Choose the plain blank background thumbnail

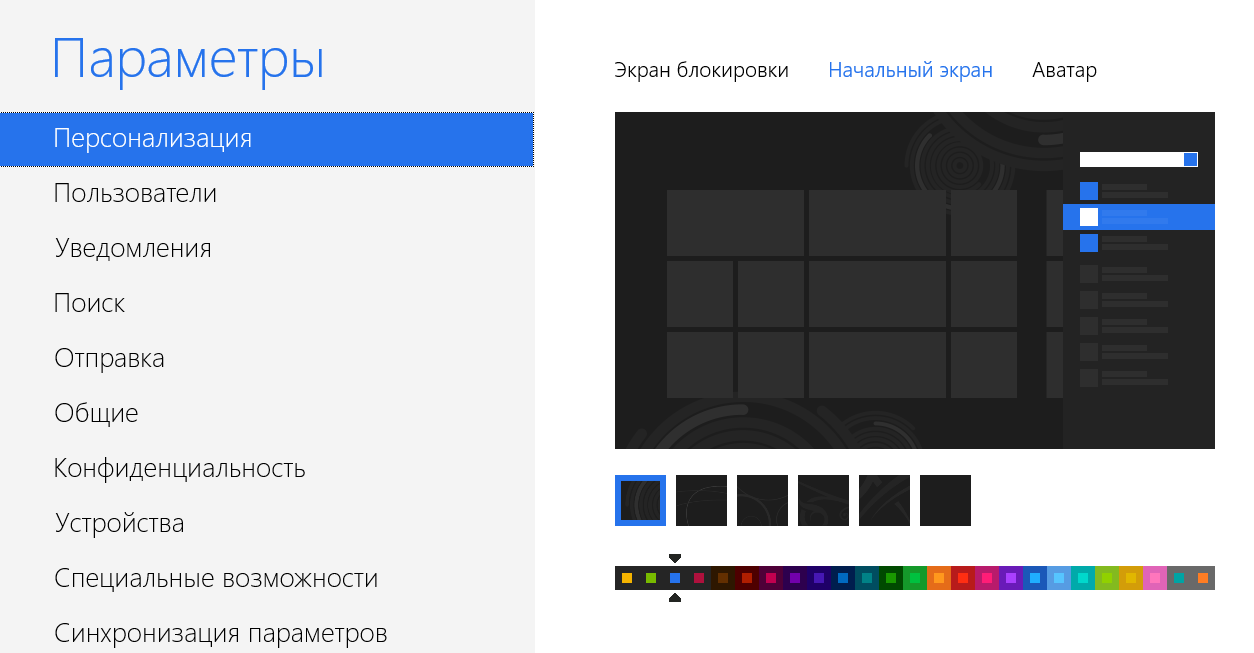[x=945, y=500]
